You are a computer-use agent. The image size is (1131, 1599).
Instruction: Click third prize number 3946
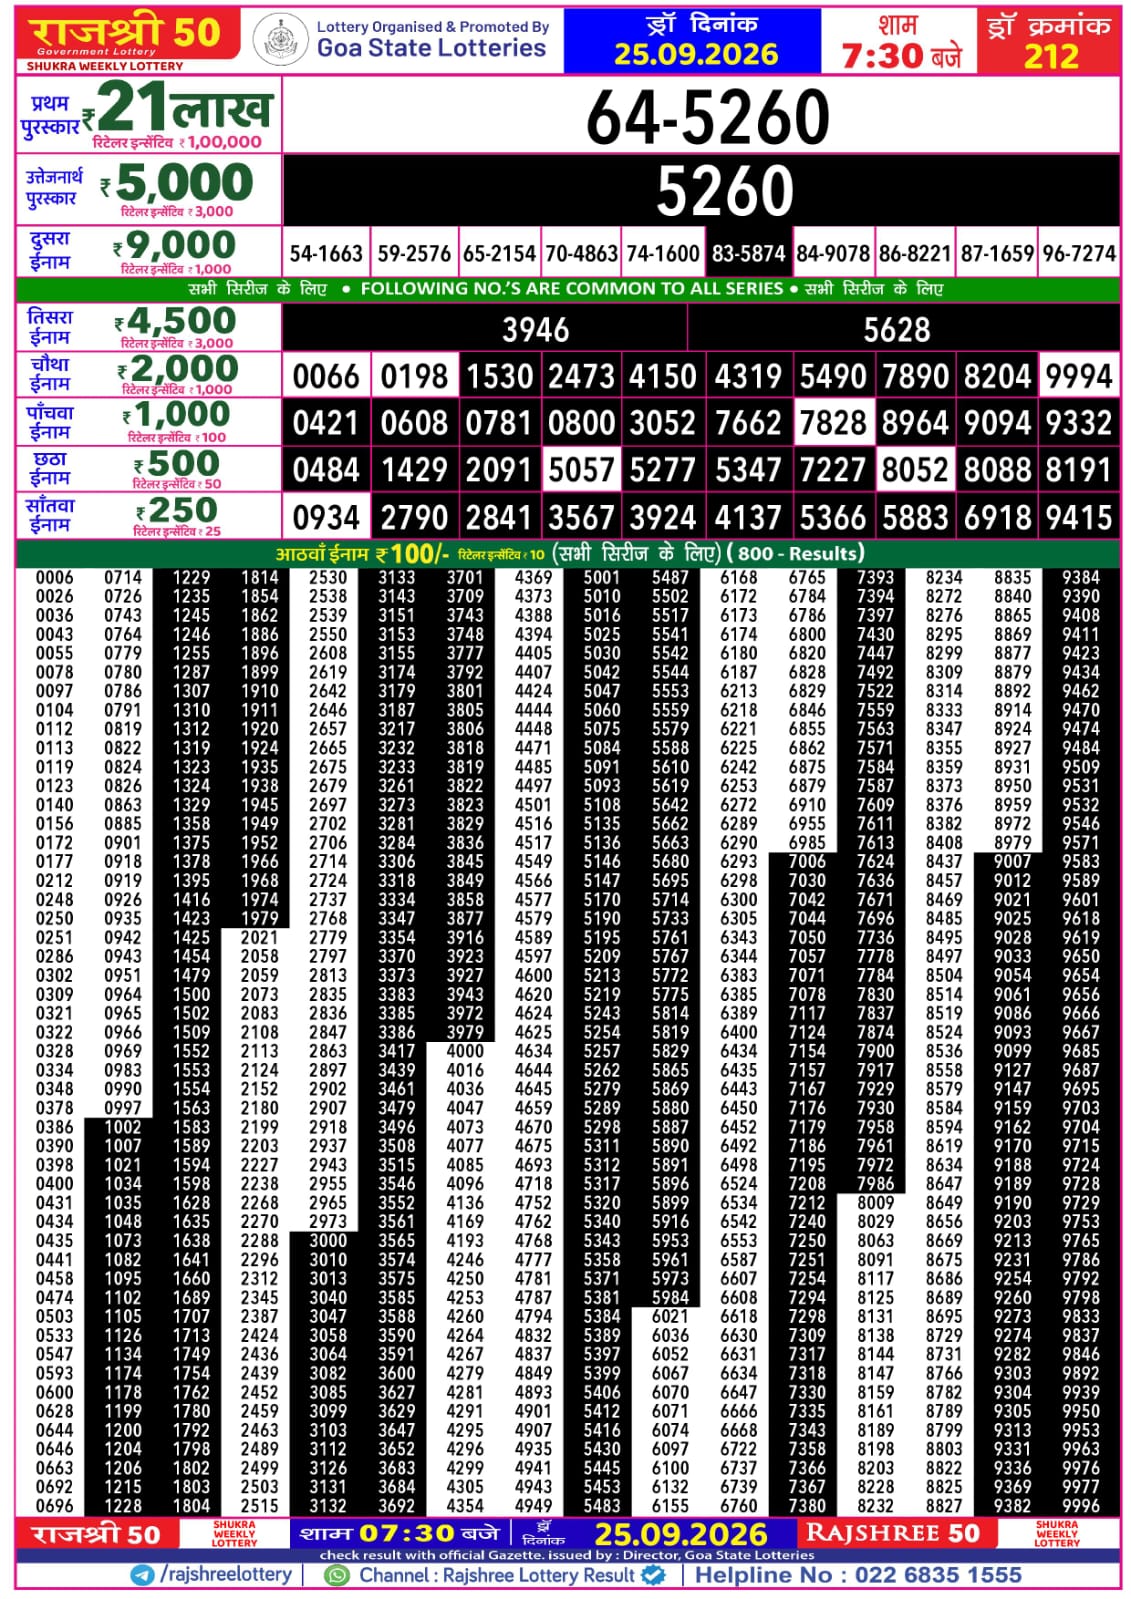tap(536, 329)
